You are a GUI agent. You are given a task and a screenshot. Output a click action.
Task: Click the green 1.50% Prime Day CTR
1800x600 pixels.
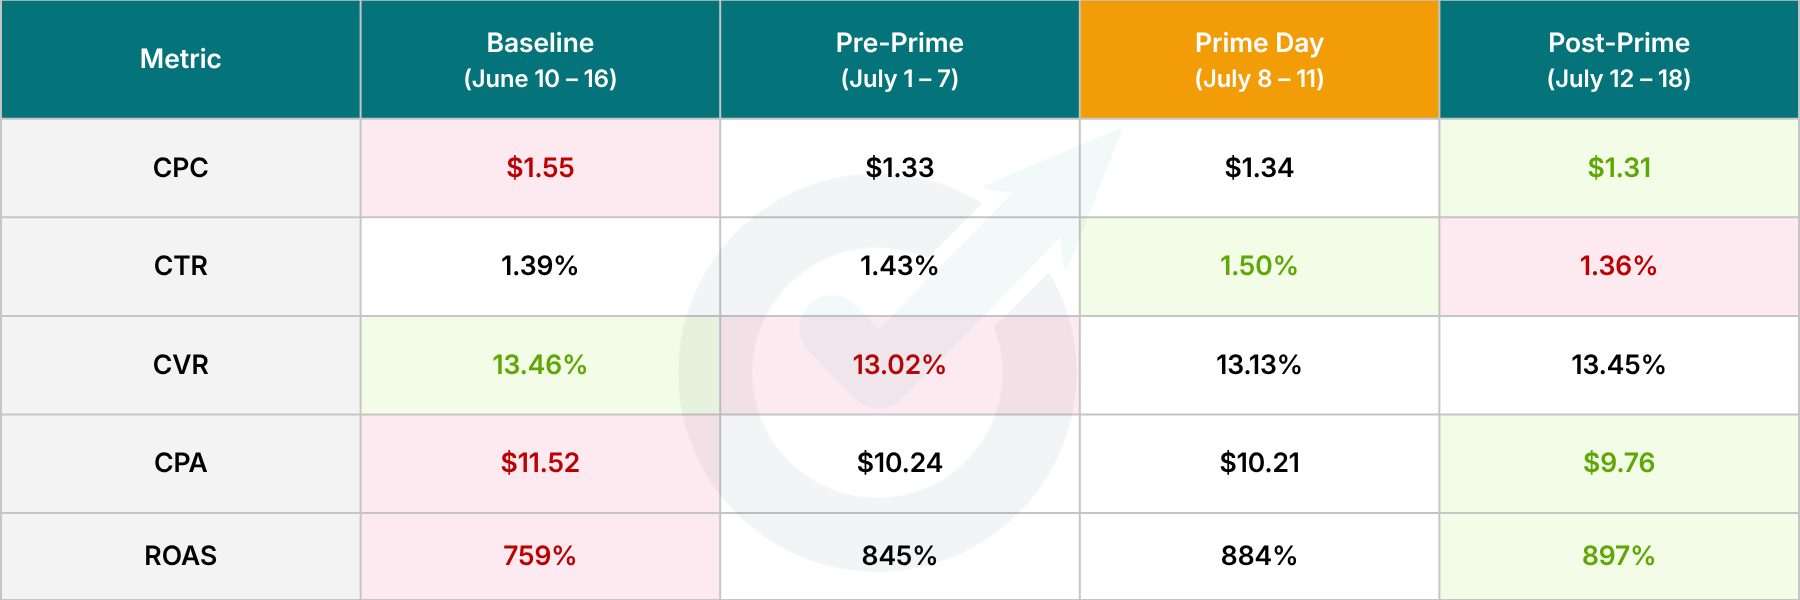click(x=1260, y=266)
